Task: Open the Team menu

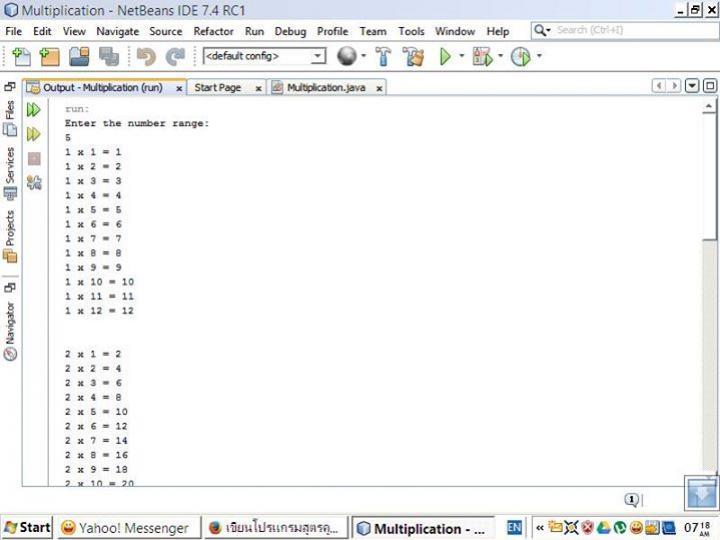Action: pos(373,31)
